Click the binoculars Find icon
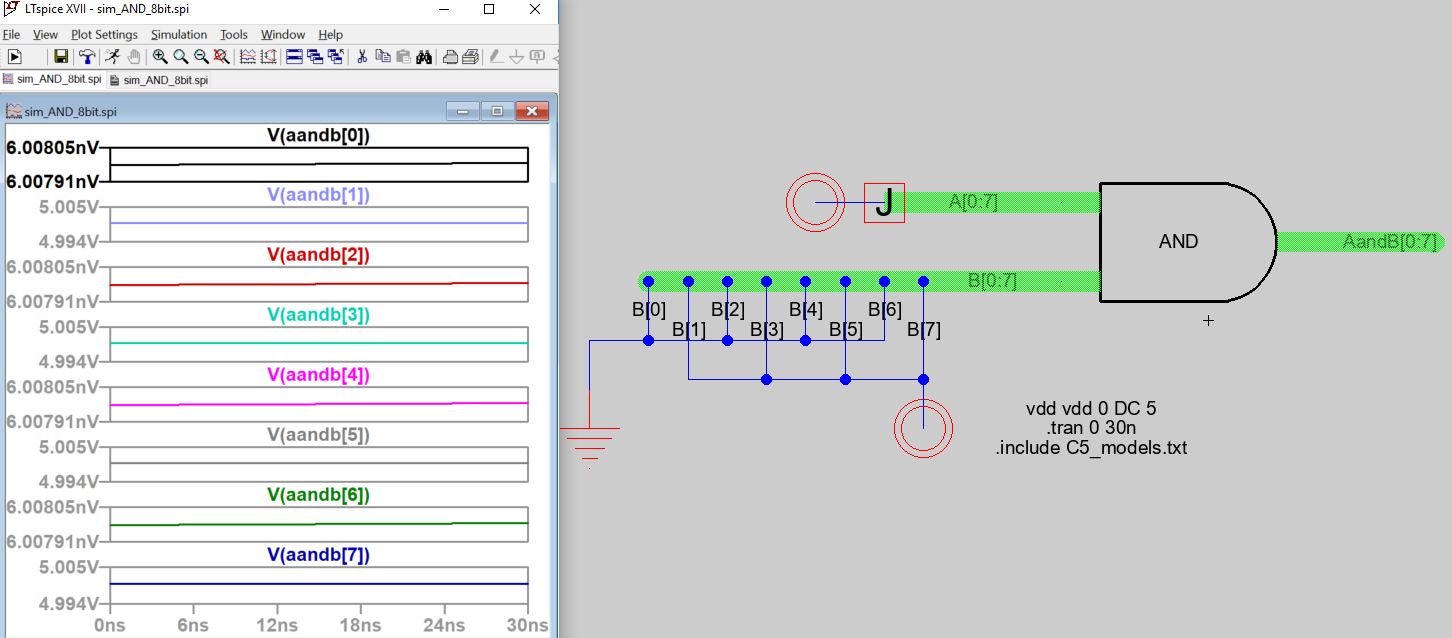 click(x=424, y=57)
